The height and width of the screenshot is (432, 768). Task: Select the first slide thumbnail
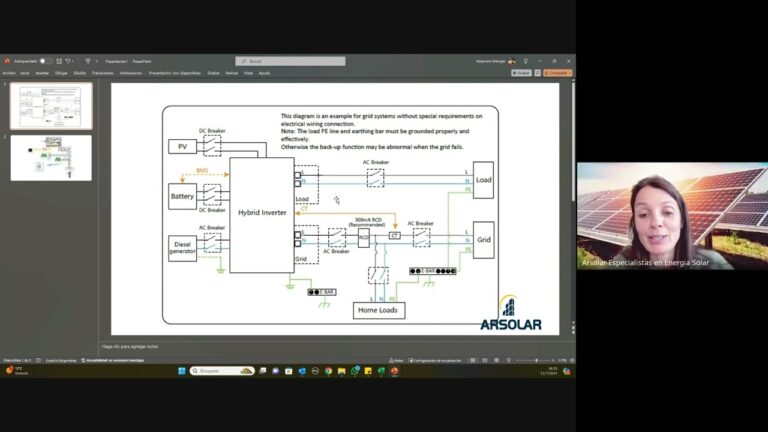click(51, 106)
